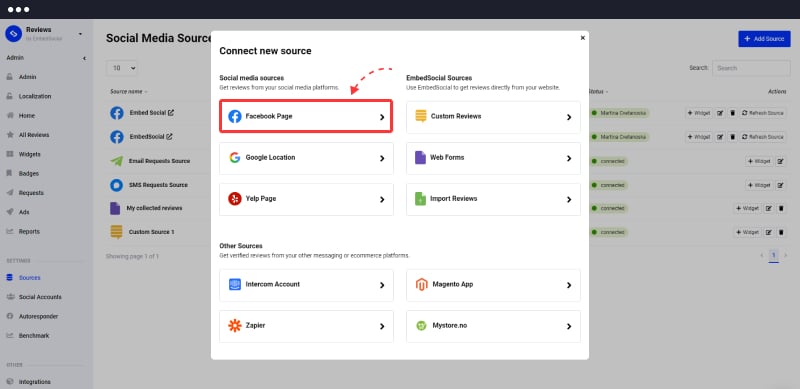The image size is (800, 389).
Task: Connect an Intercom Account source
Action: (306, 285)
